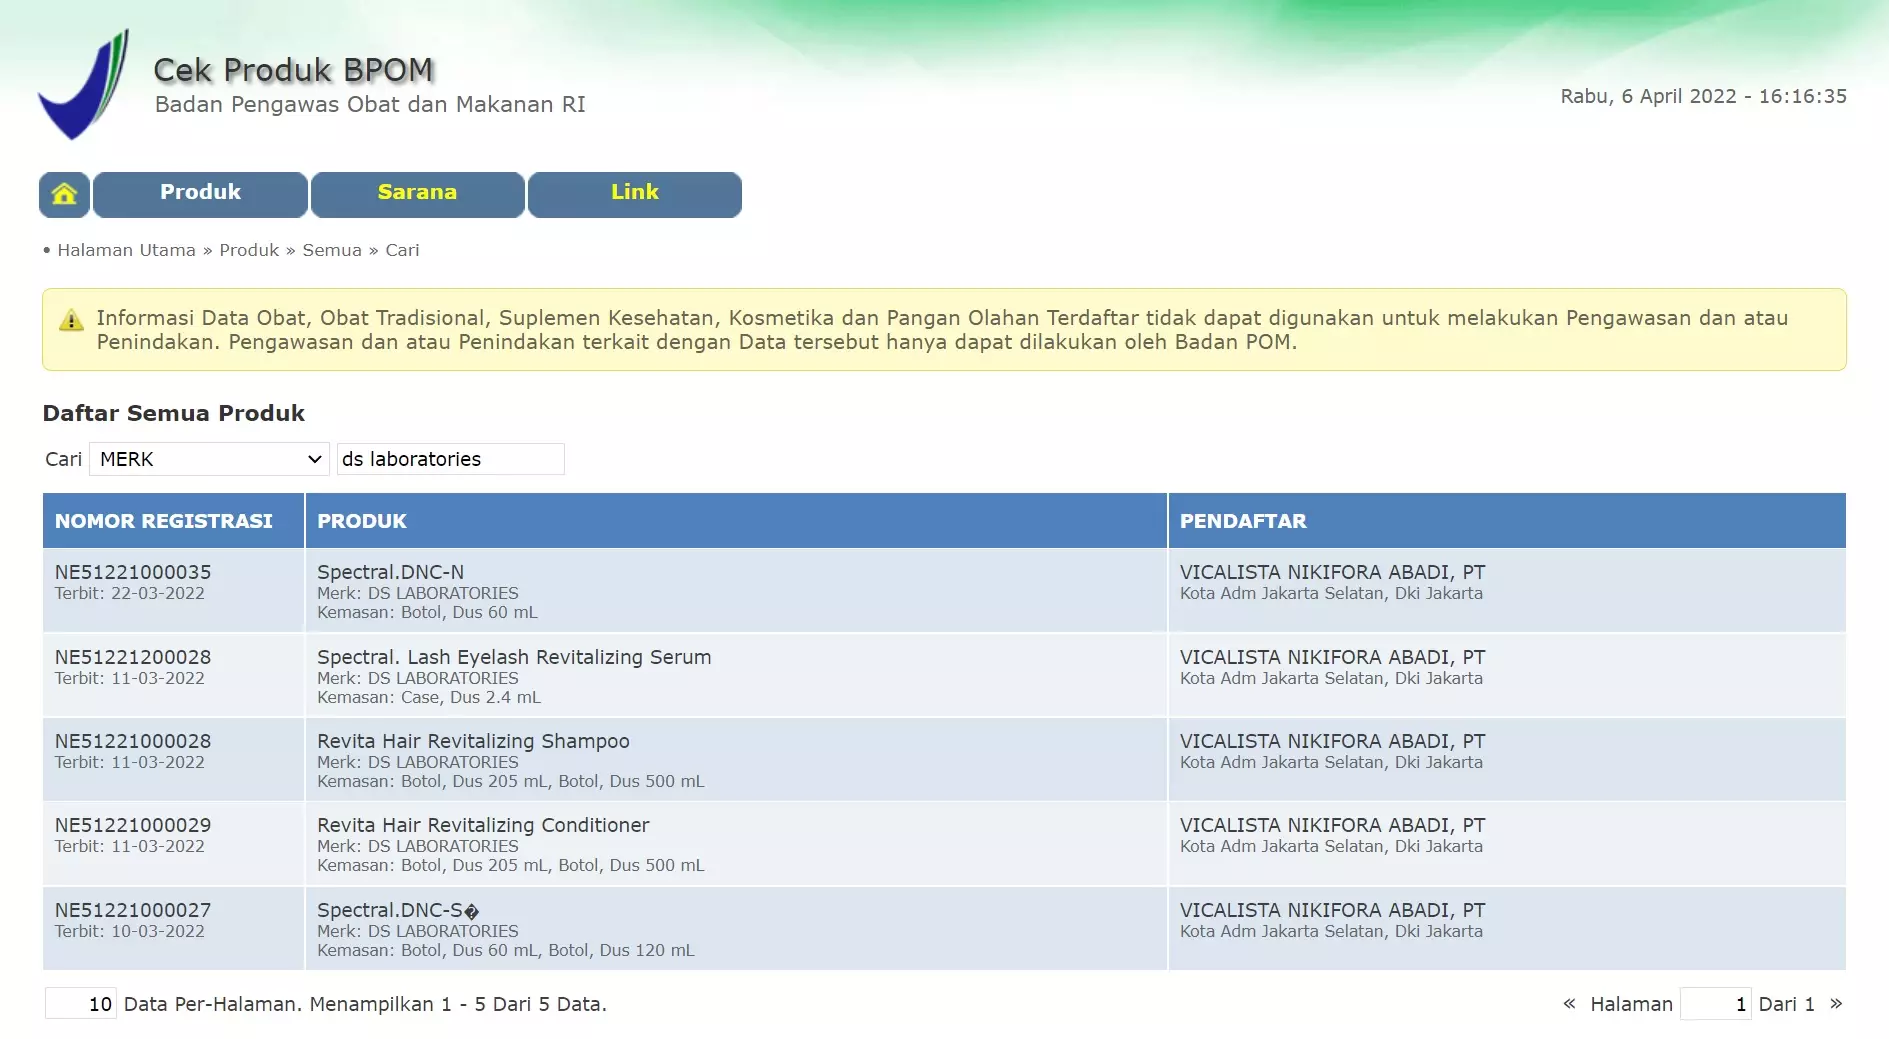The image size is (1889, 1039).
Task: Click the home icon button
Action: [x=64, y=194]
